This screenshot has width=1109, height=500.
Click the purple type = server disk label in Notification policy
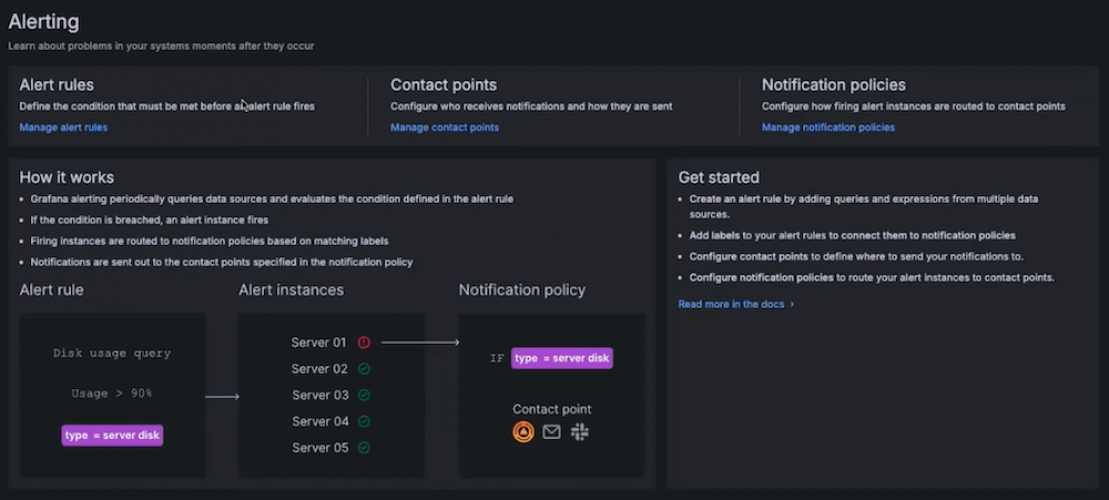[562, 358]
